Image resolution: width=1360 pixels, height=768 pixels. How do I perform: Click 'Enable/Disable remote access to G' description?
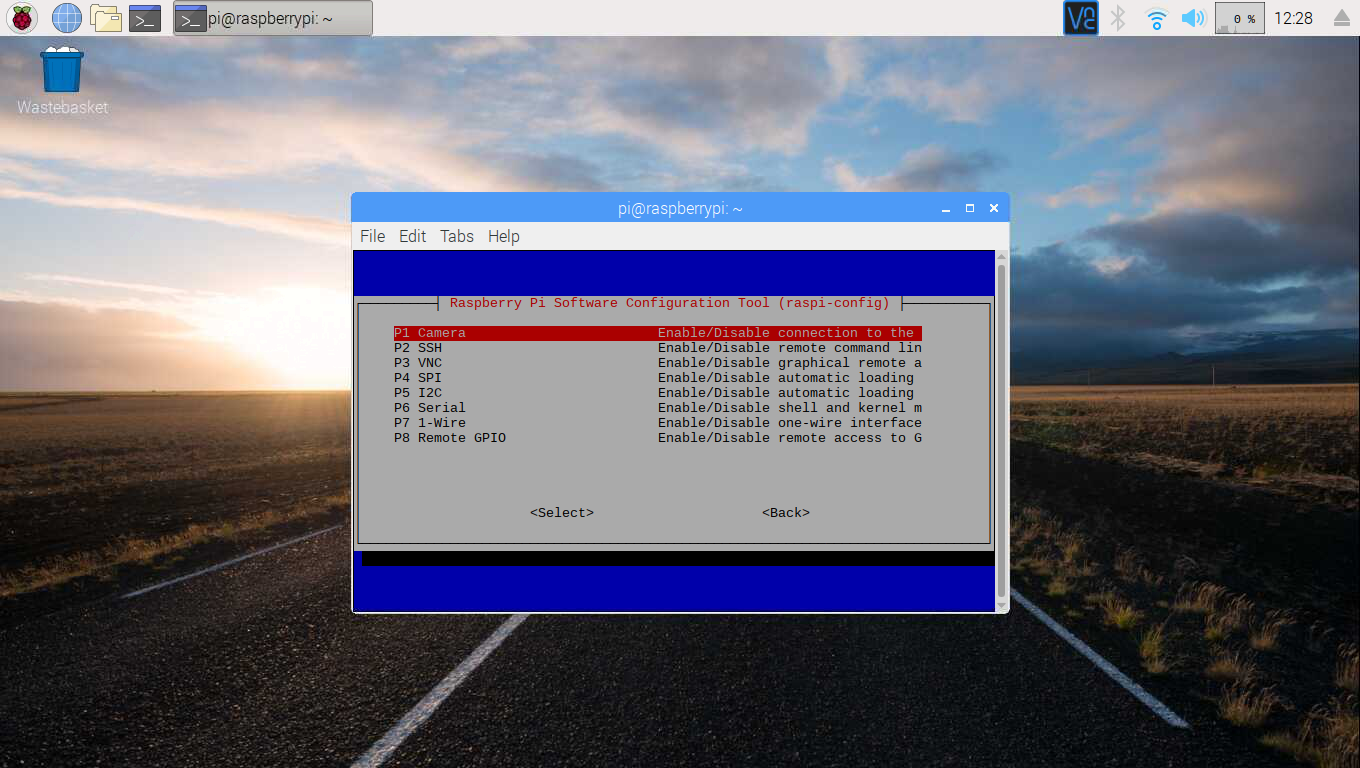pos(790,438)
